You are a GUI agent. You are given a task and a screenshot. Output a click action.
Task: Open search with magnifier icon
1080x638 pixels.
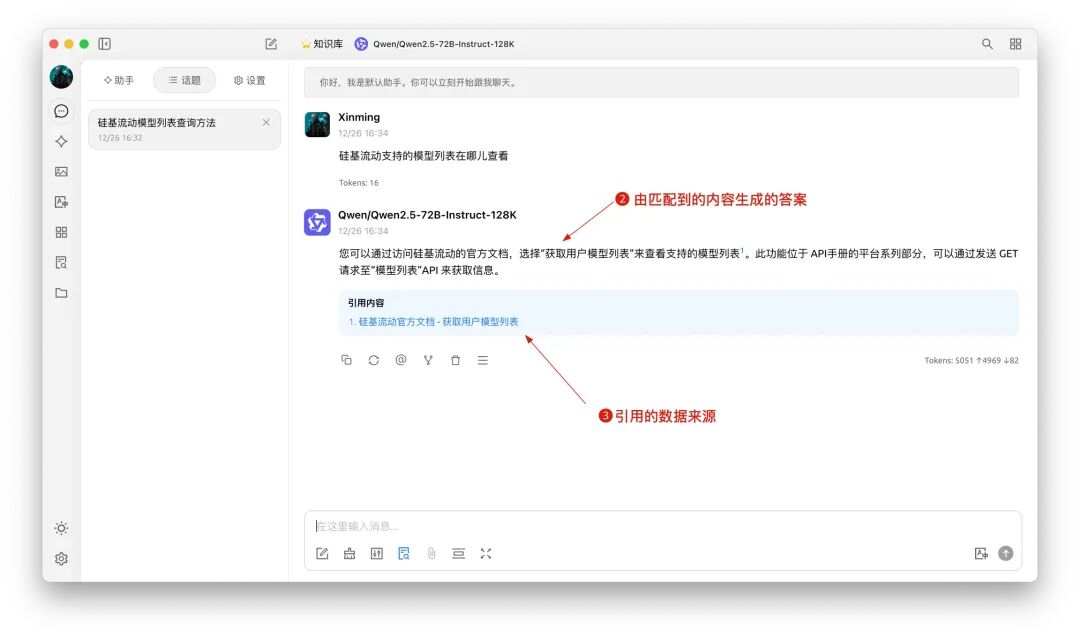pos(987,44)
